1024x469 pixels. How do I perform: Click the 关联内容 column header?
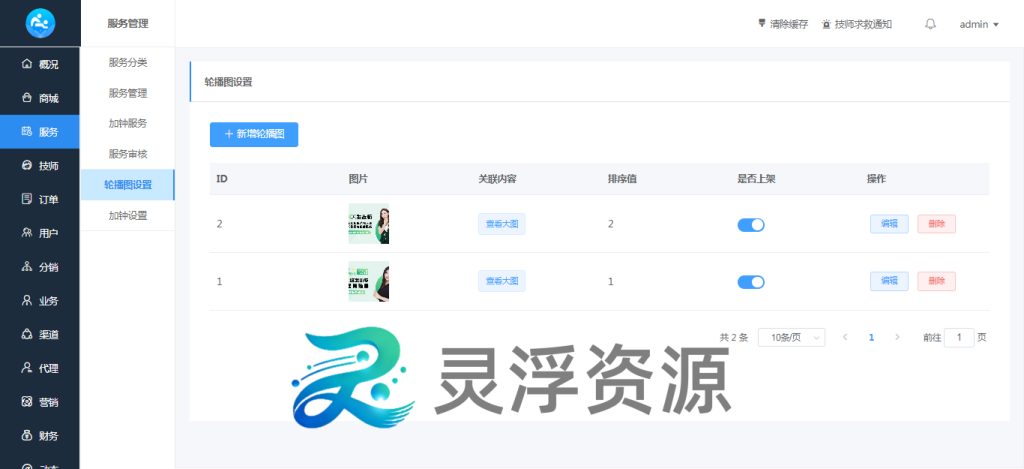pos(497,179)
